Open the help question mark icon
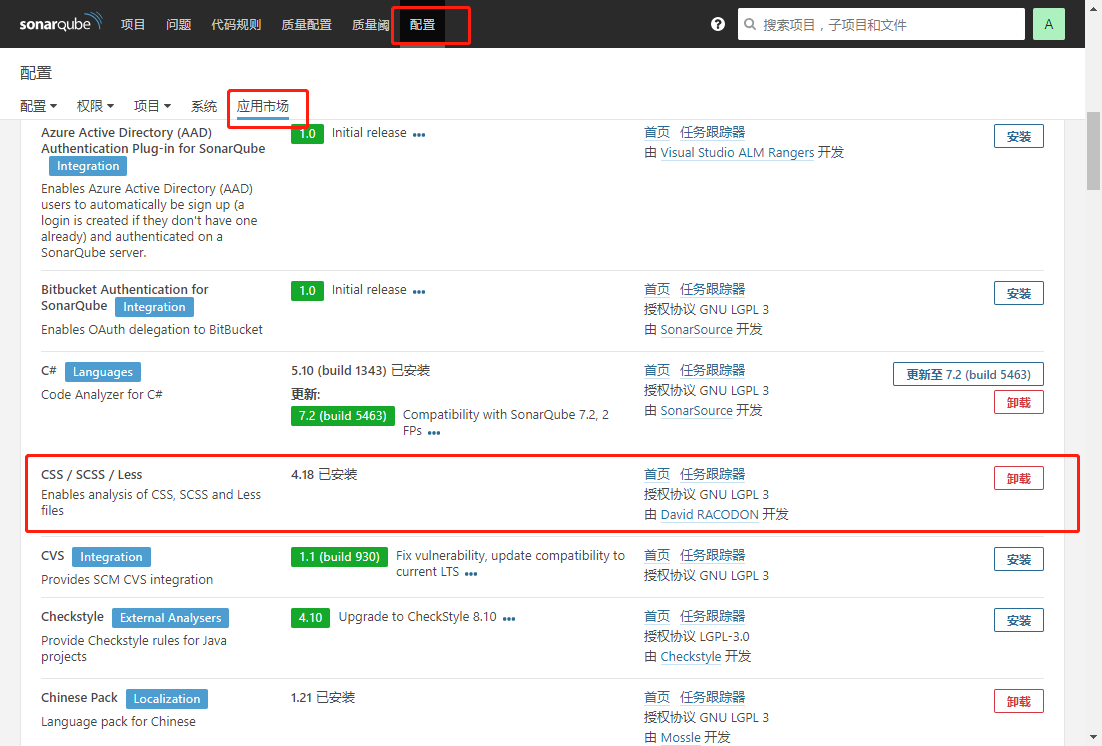This screenshot has height=746, width=1102. pyautogui.click(x=717, y=24)
